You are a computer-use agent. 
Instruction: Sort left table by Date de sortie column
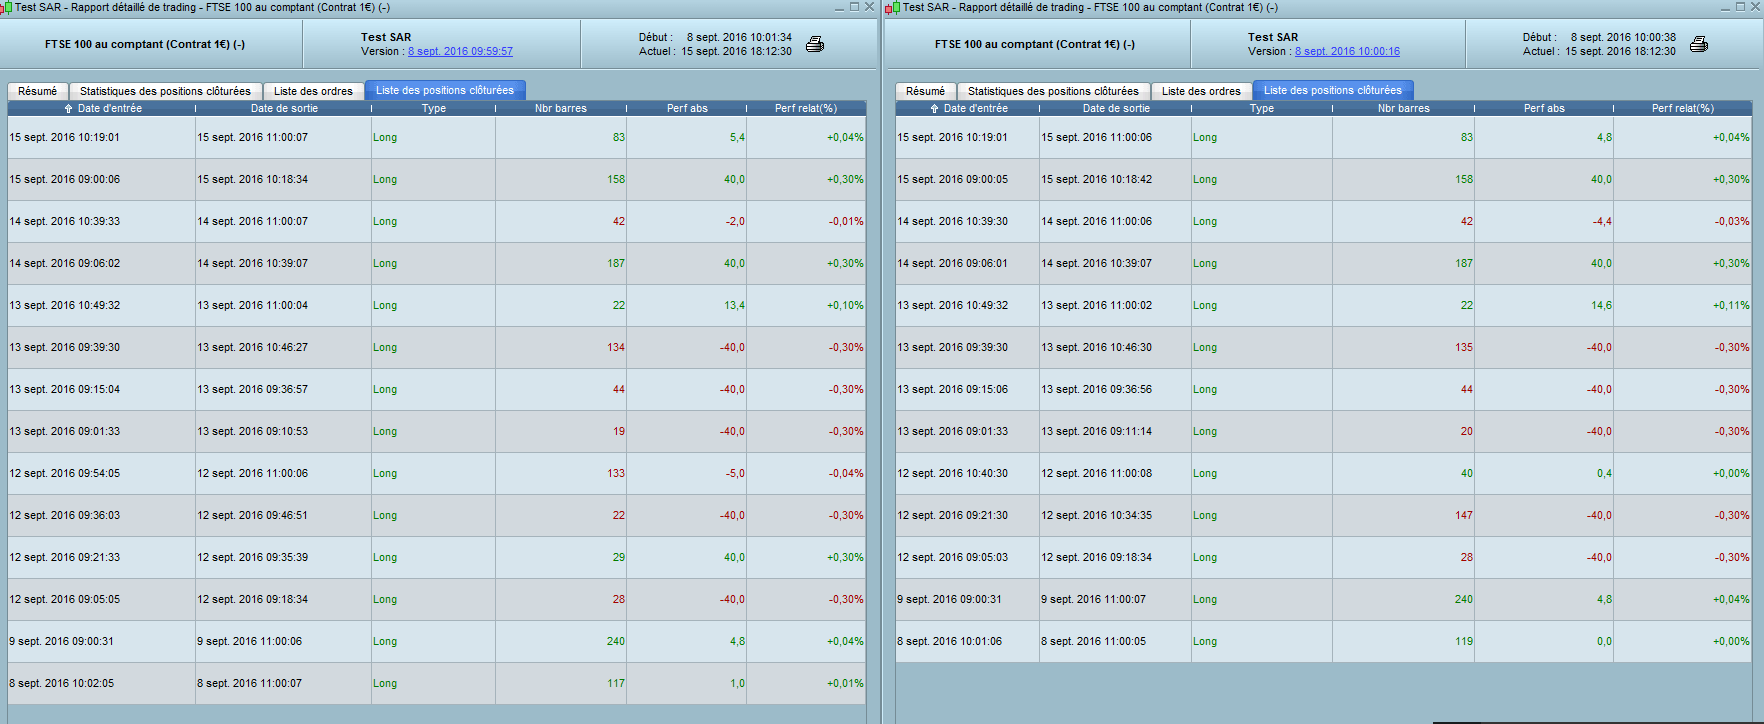tap(284, 108)
